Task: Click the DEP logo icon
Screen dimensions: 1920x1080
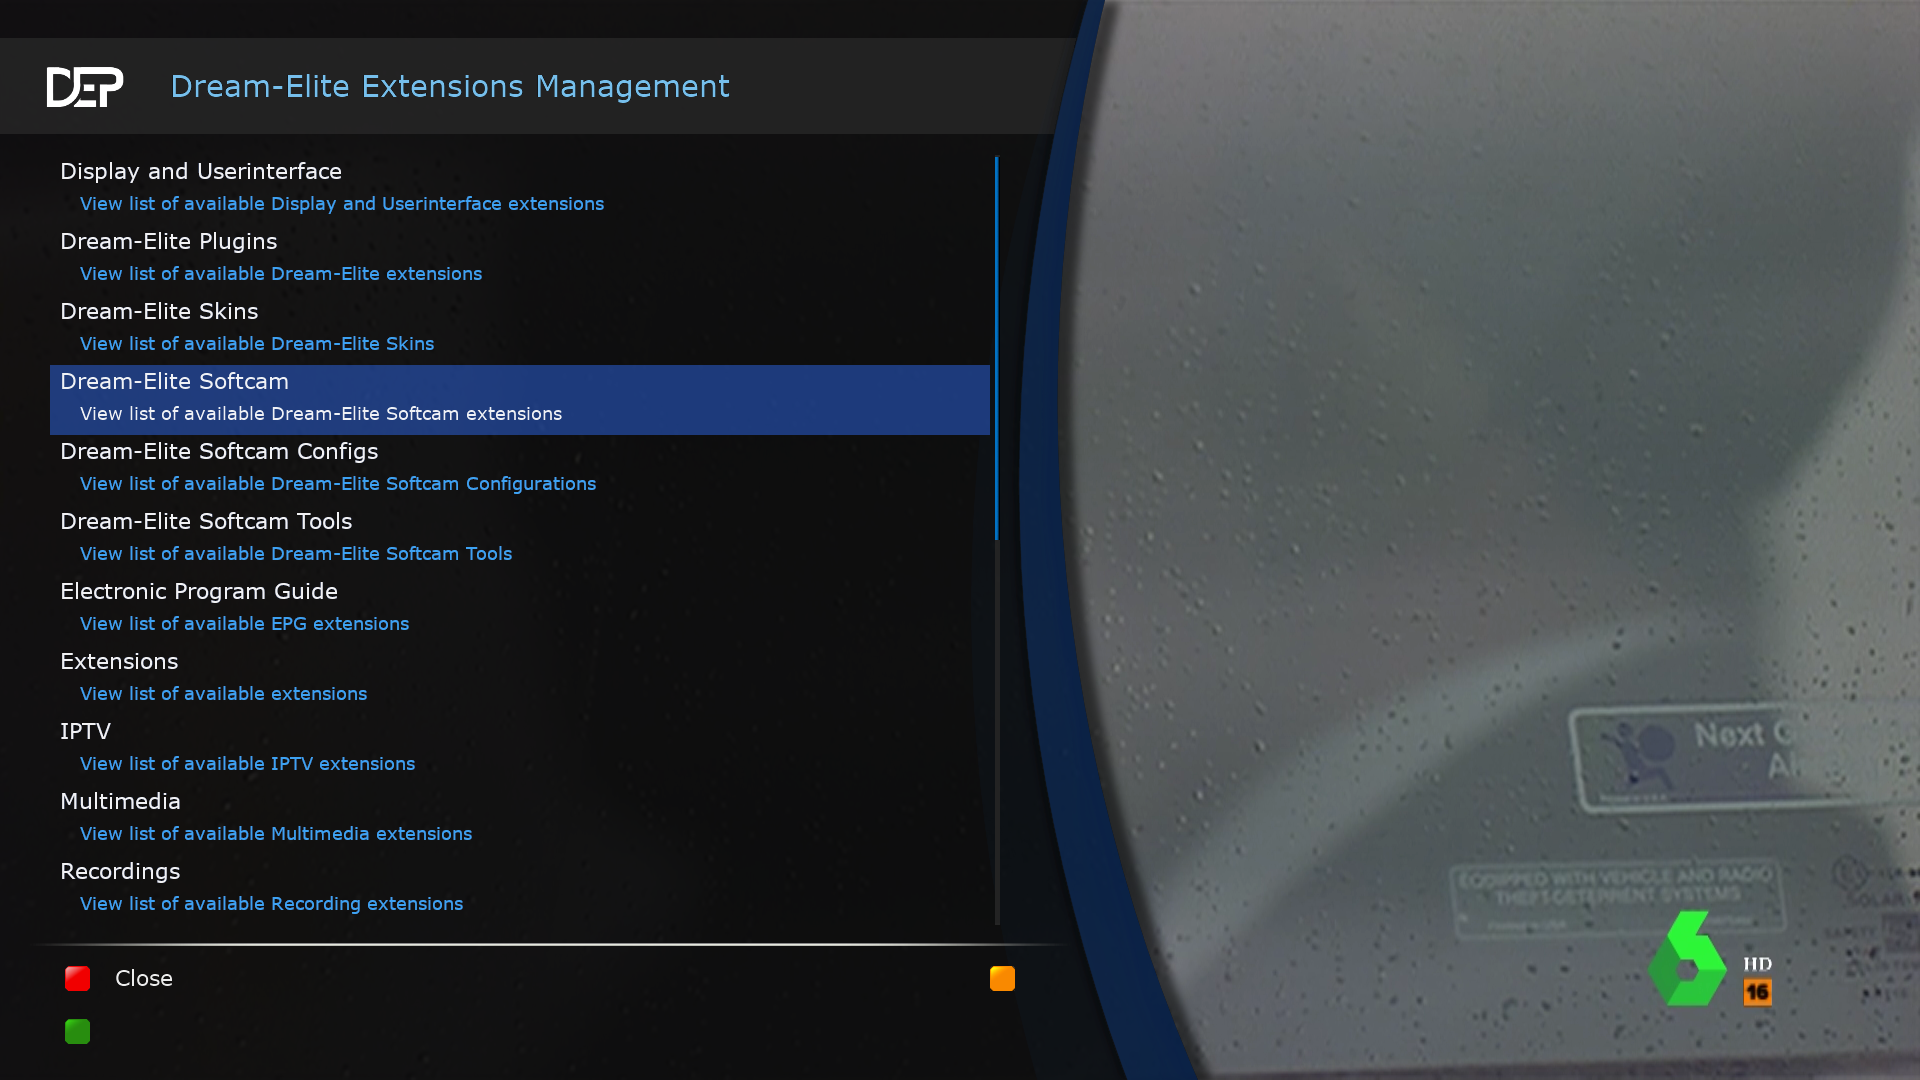Action: tap(85, 87)
